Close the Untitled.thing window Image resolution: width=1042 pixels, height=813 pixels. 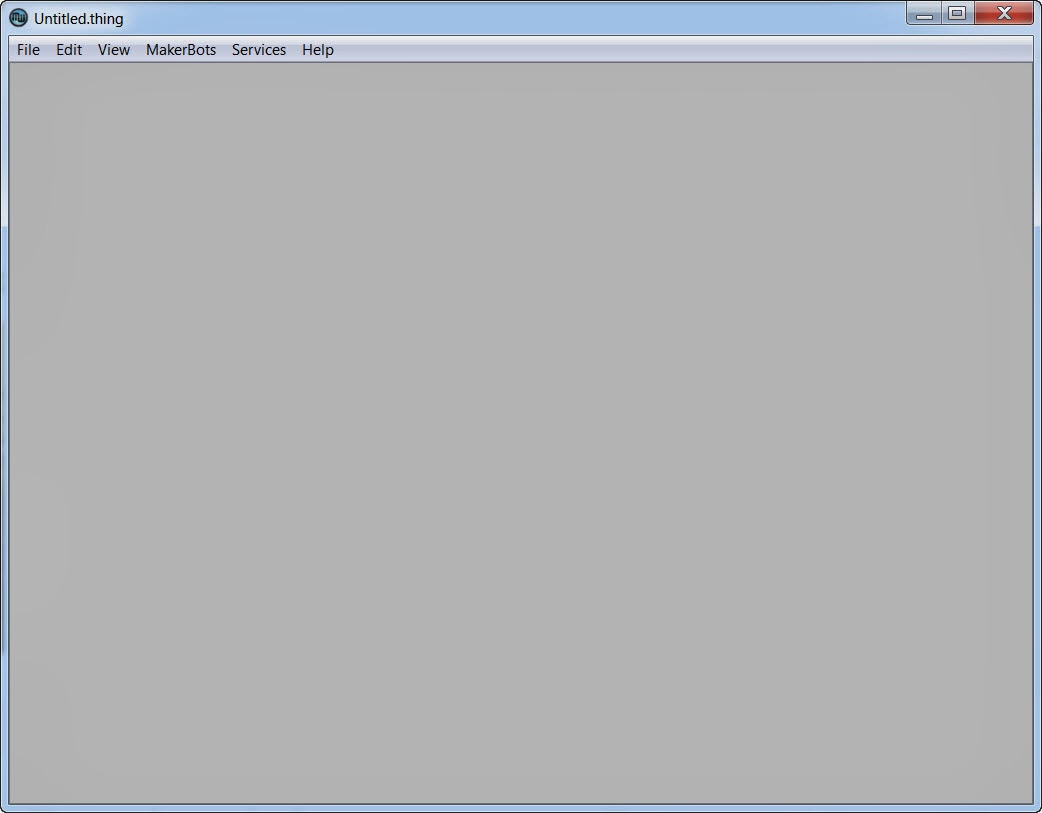tap(1004, 14)
